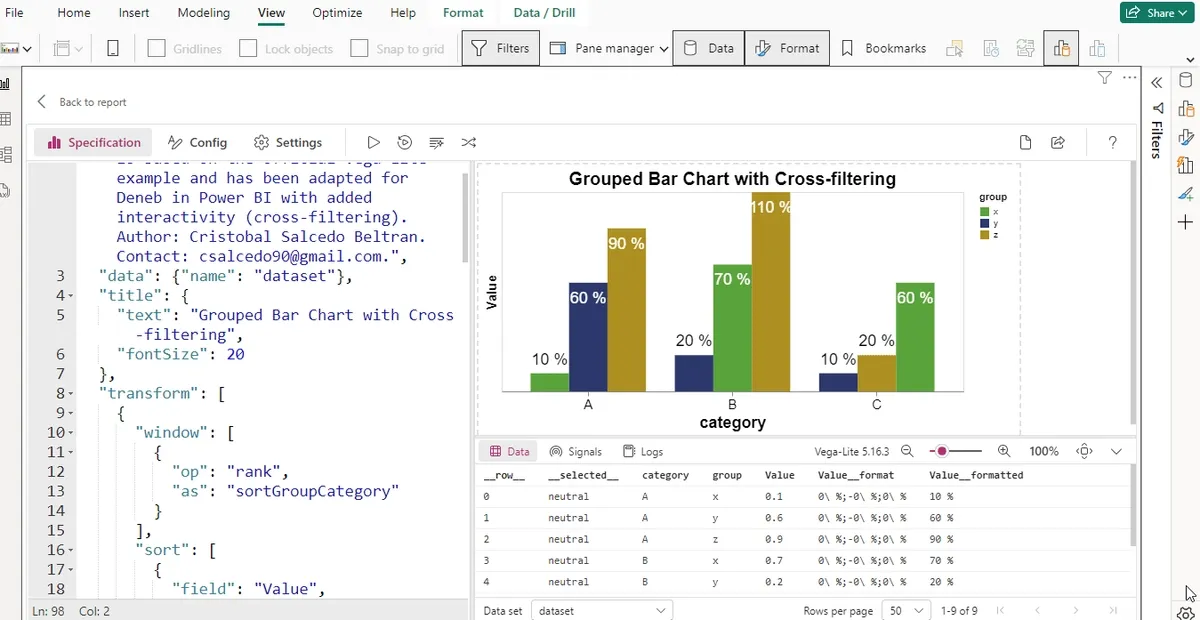
Task: Click the Apply changes play icon
Action: [373, 143]
